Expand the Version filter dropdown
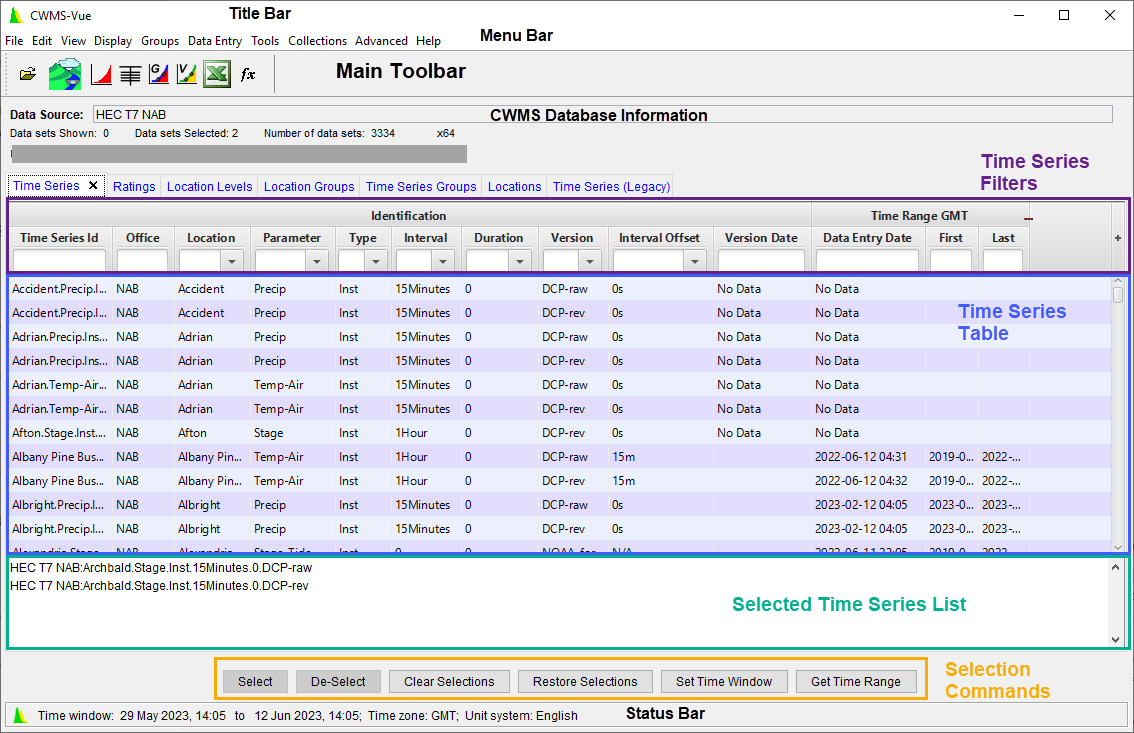The image size is (1134, 733). point(589,261)
